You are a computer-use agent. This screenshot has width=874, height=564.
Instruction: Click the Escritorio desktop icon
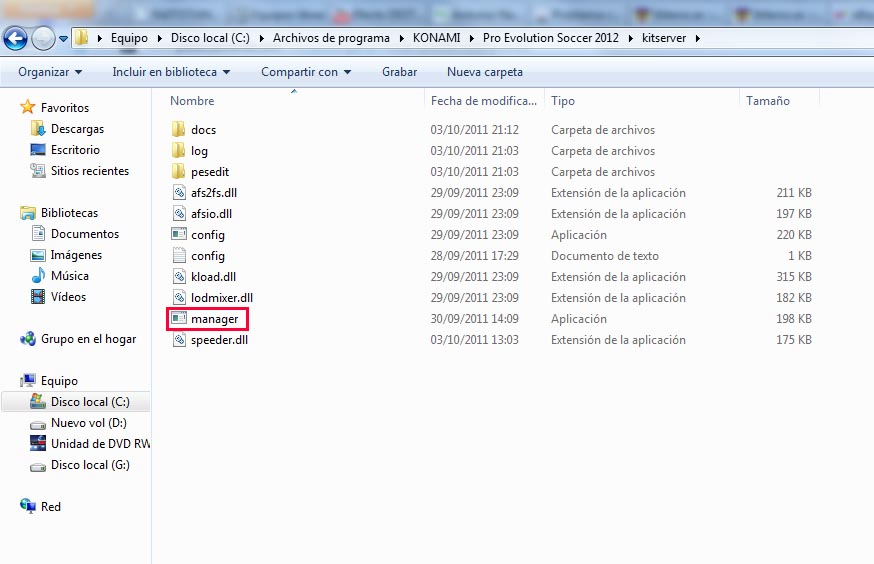(x=38, y=149)
